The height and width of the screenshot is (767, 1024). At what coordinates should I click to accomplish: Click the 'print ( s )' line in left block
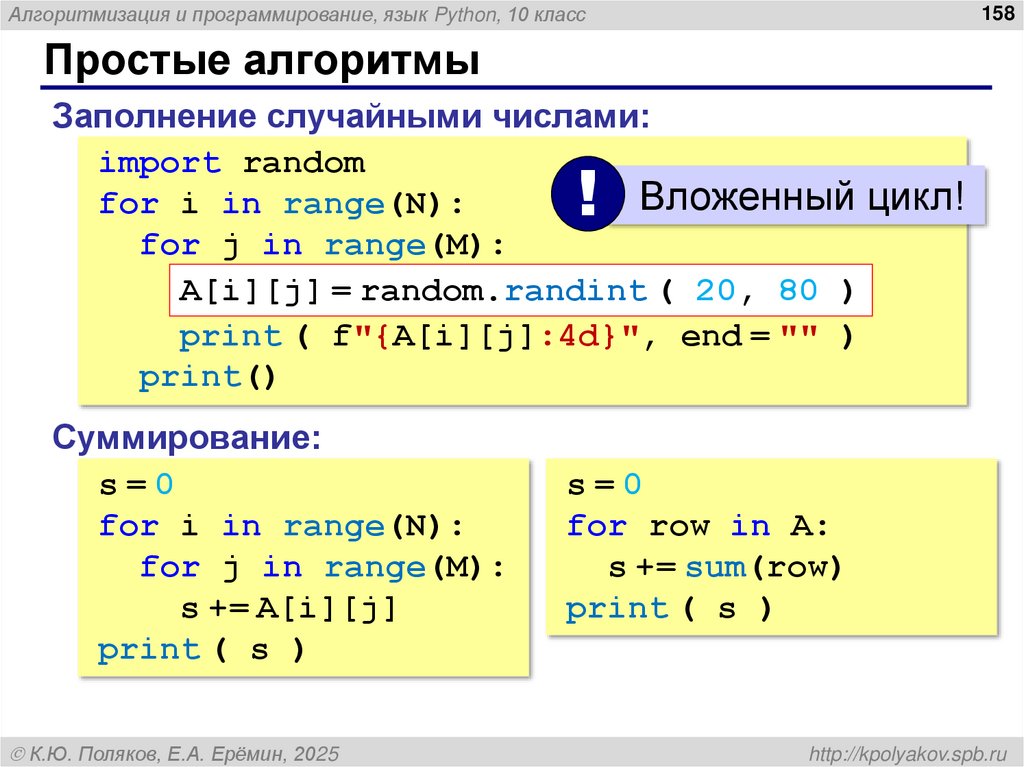197,648
